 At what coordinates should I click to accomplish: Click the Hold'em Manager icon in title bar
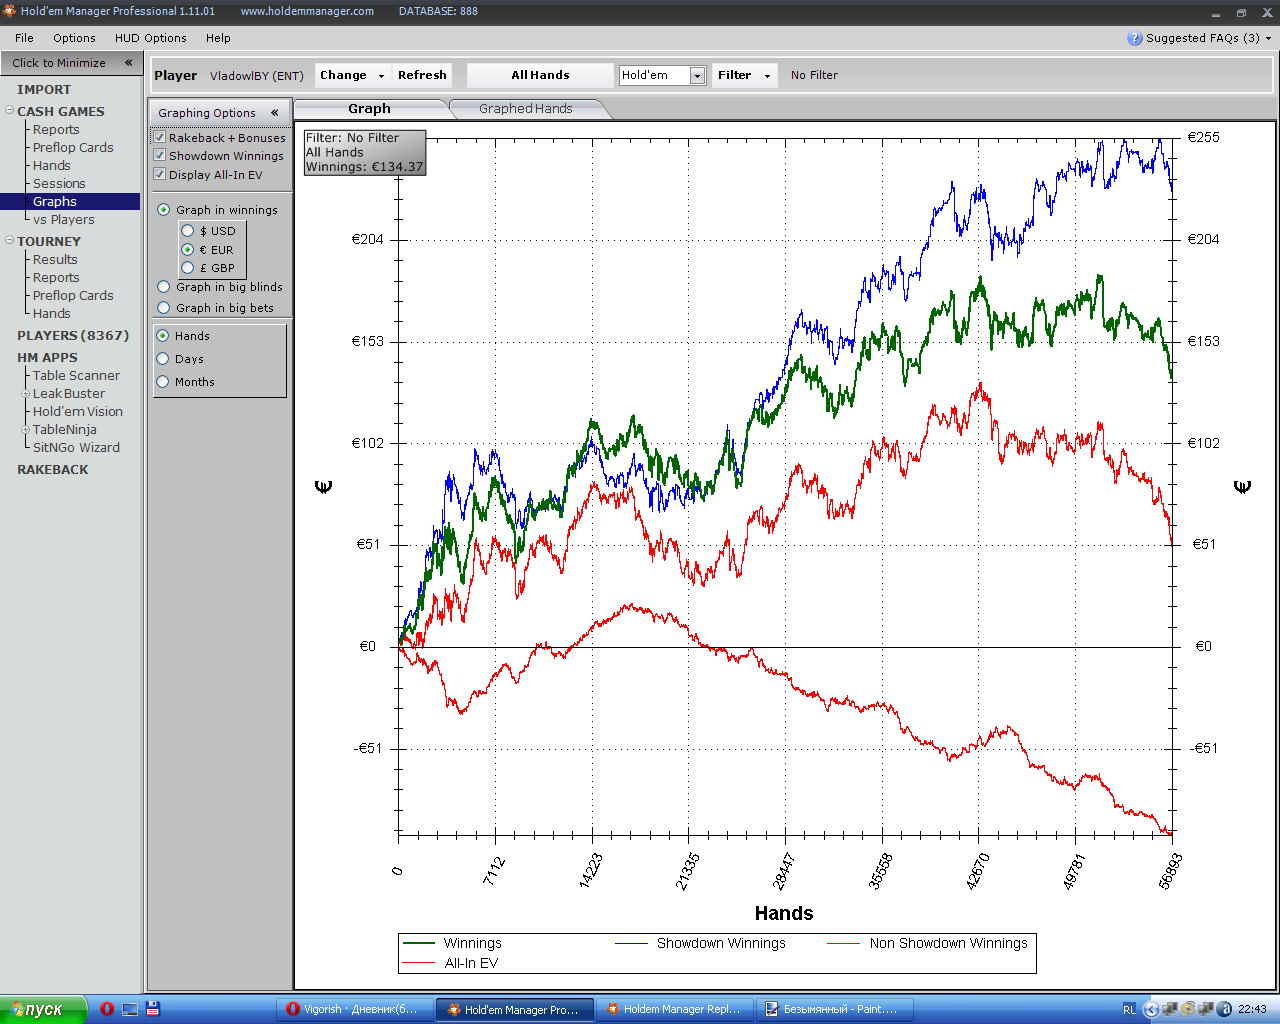9,11
